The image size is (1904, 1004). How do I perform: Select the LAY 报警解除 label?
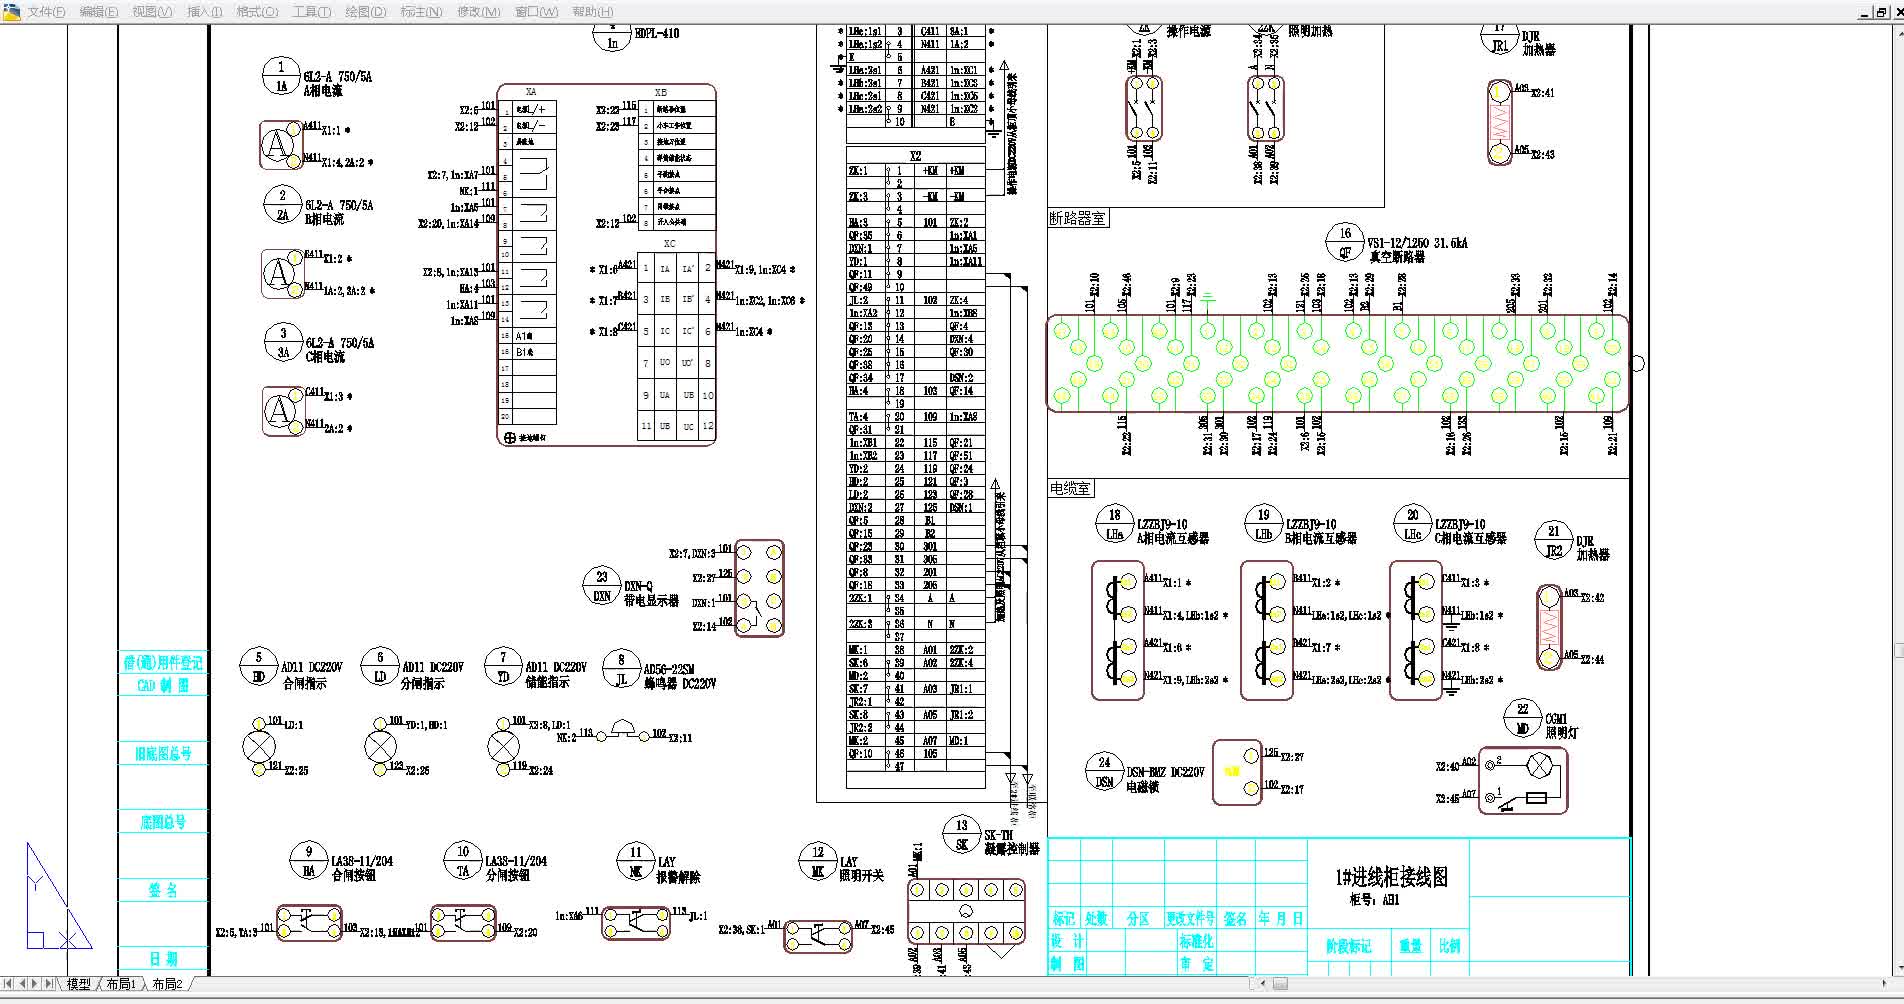[x=678, y=869]
